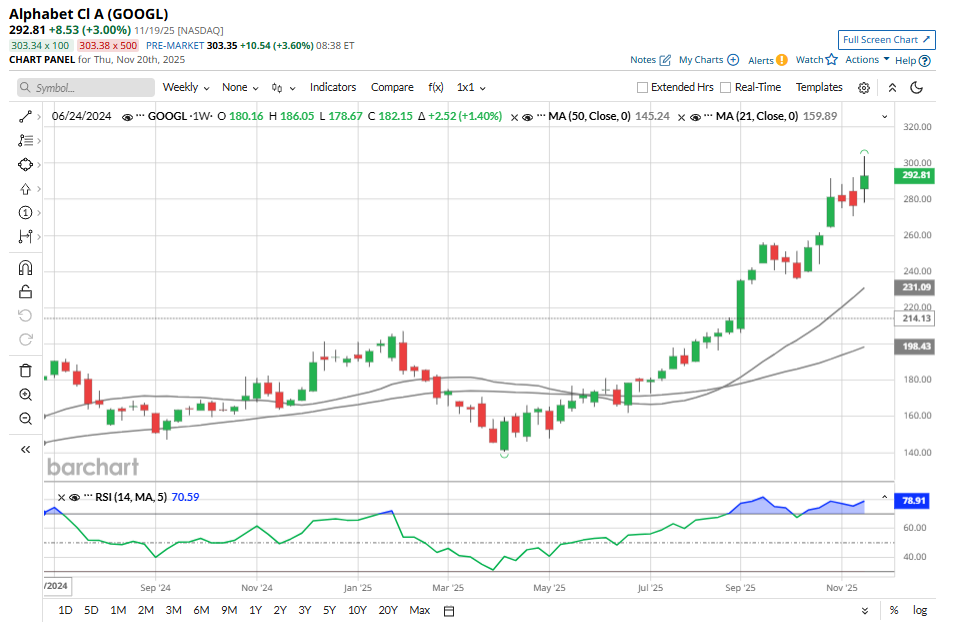Viewport: 953px width, 630px height.
Task: Select the 1Y time range
Action: pos(255,610)
